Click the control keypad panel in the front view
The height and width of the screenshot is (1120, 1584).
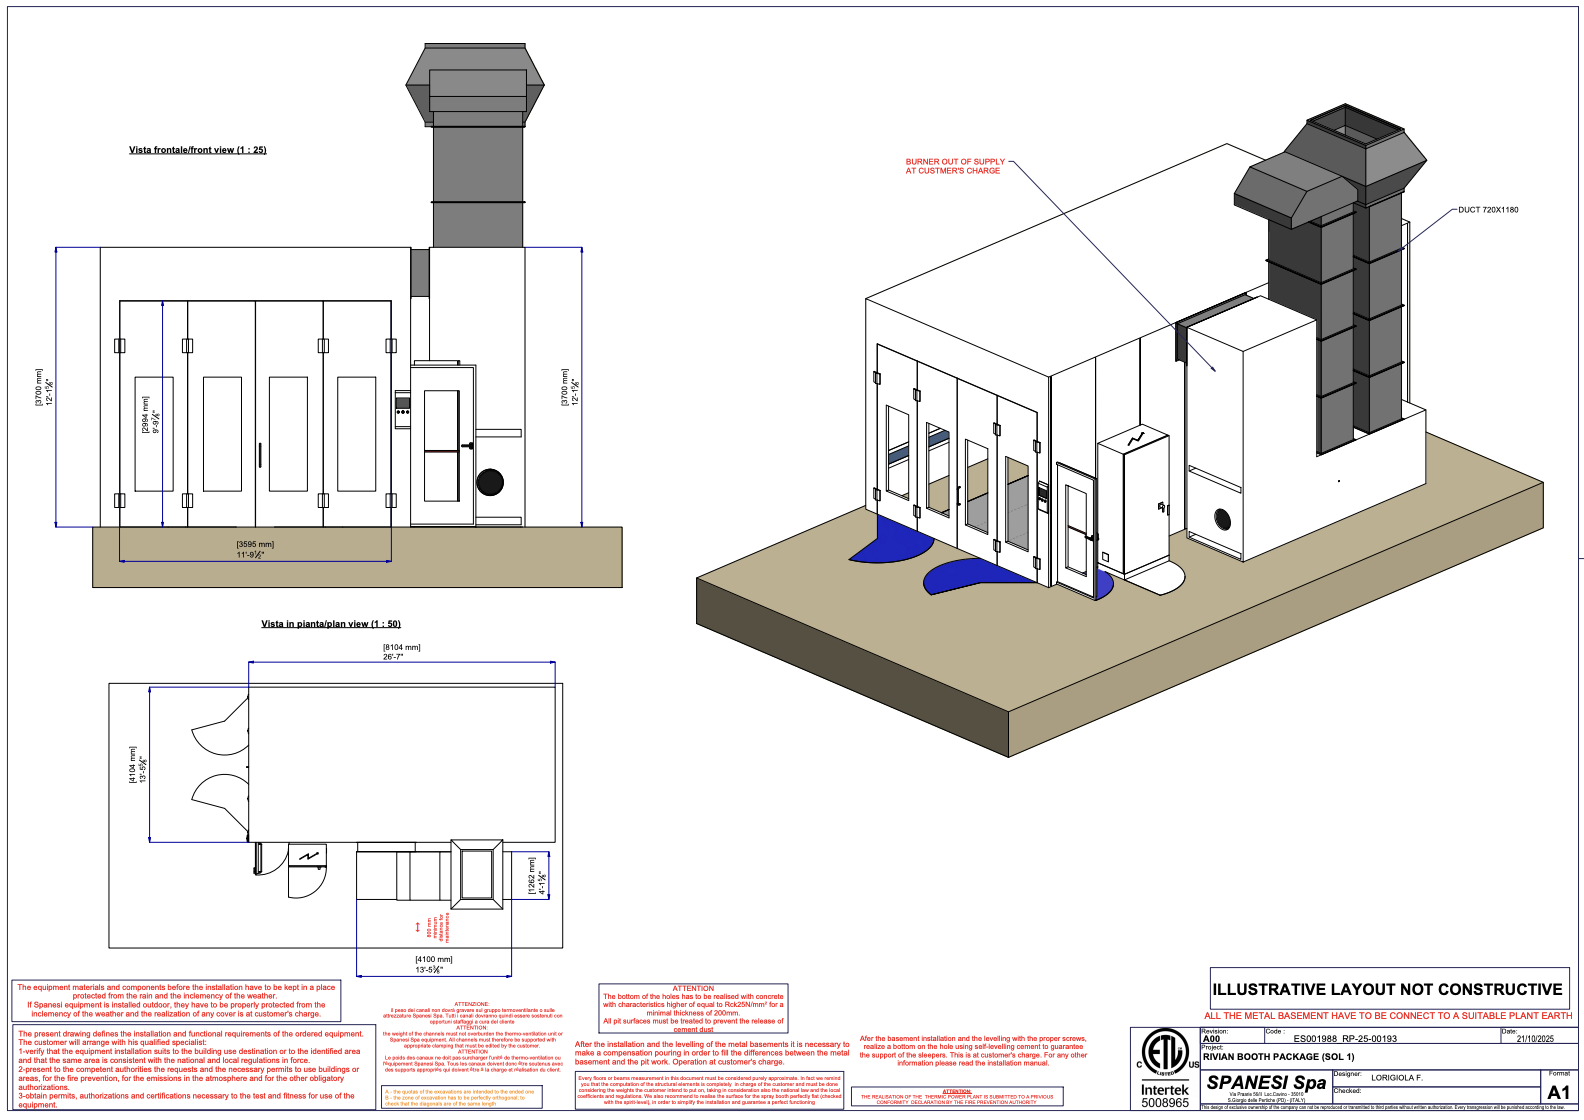402,408
